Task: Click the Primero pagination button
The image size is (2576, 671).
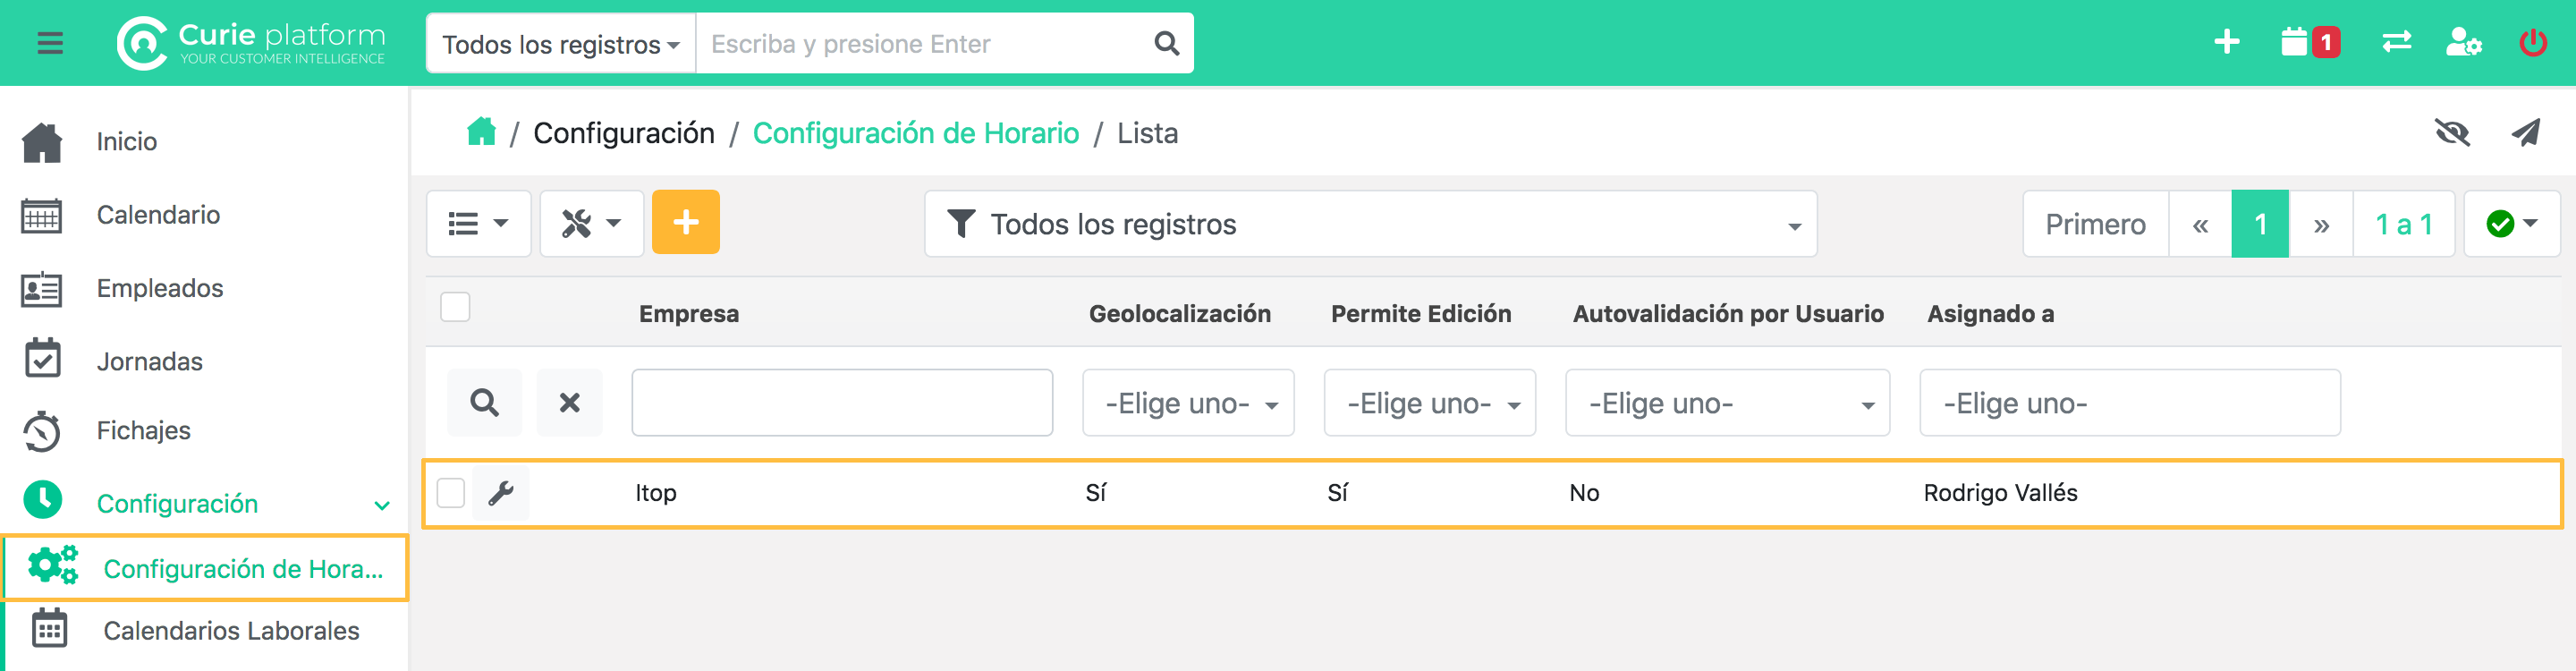Action: coord(2095,224)
